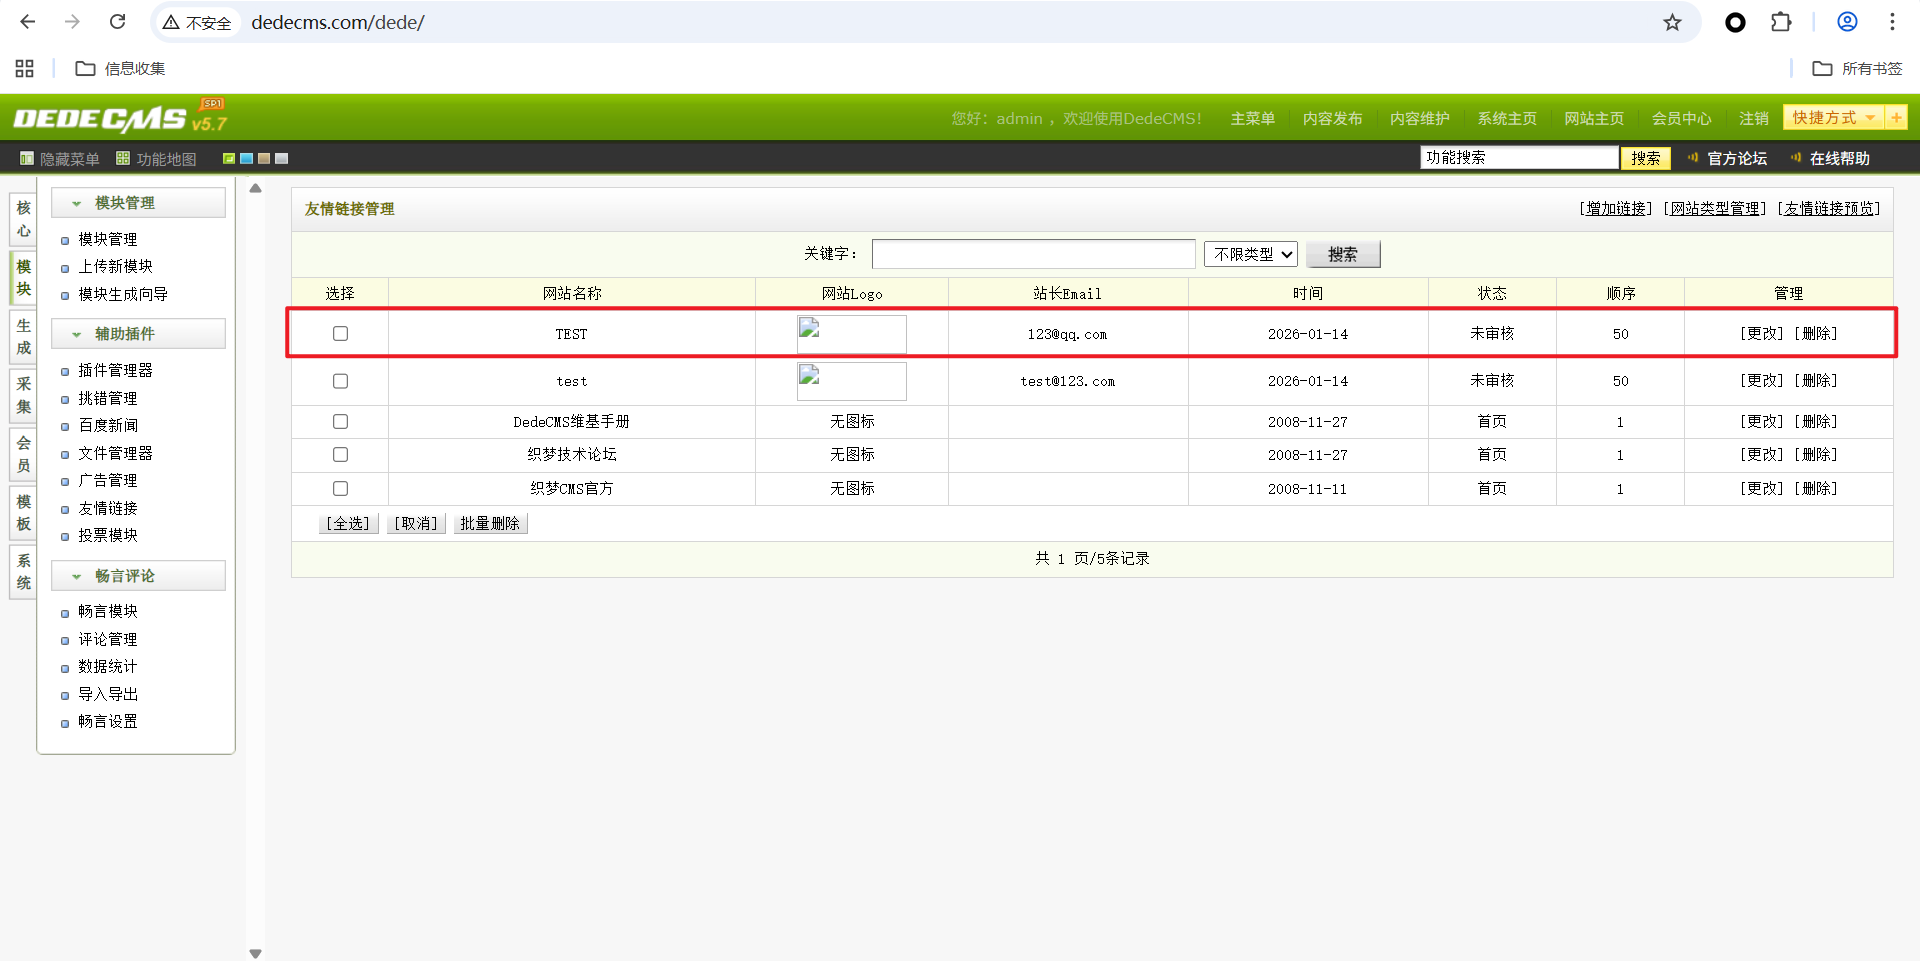Open the 内容维护 top menu item
The image size is (1920, 961).
coord(1419,118)
